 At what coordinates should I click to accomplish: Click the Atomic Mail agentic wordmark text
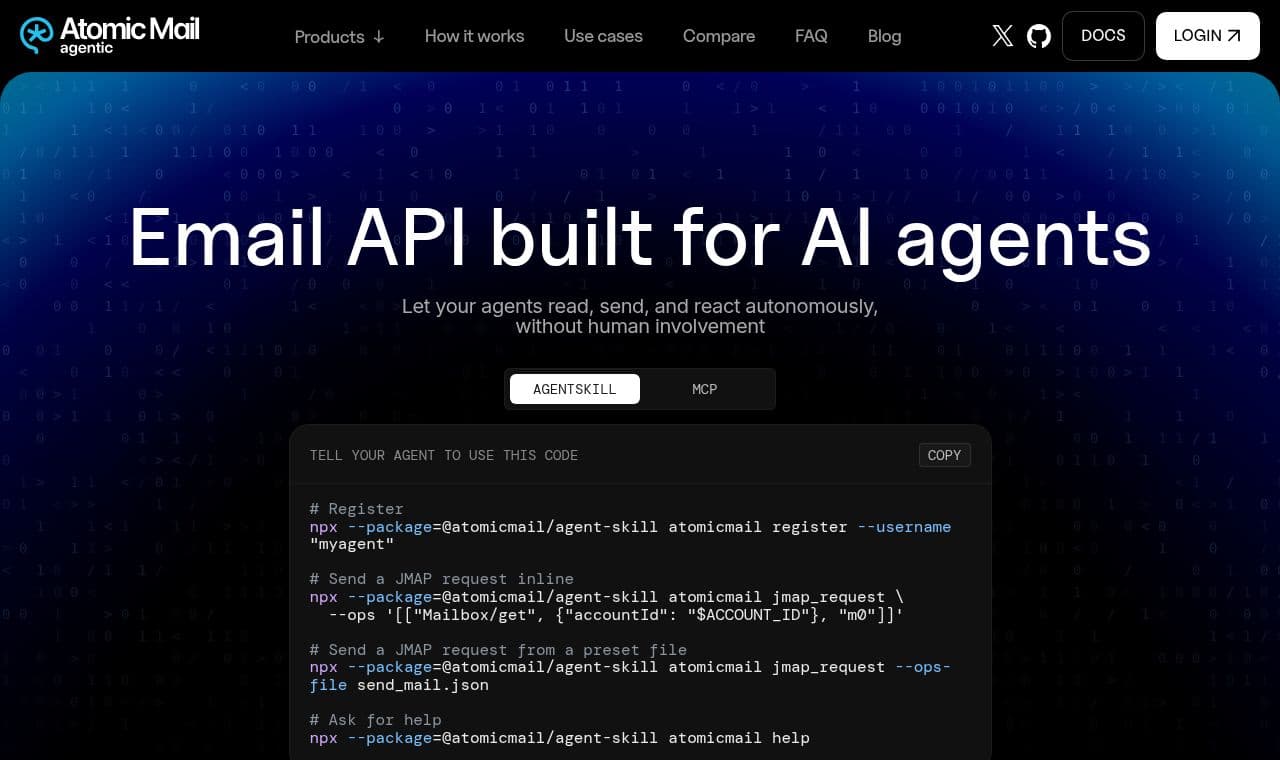click(129, 35)
